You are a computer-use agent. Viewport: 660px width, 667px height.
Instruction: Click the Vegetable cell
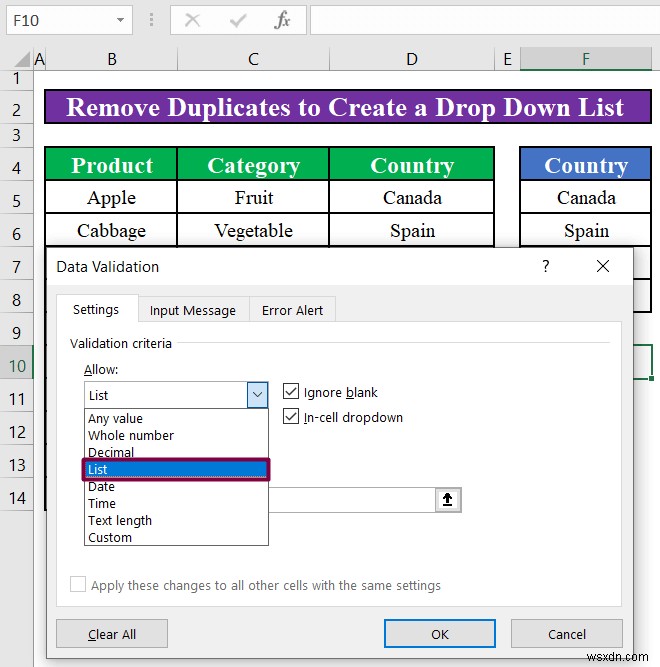click(253, 231)
